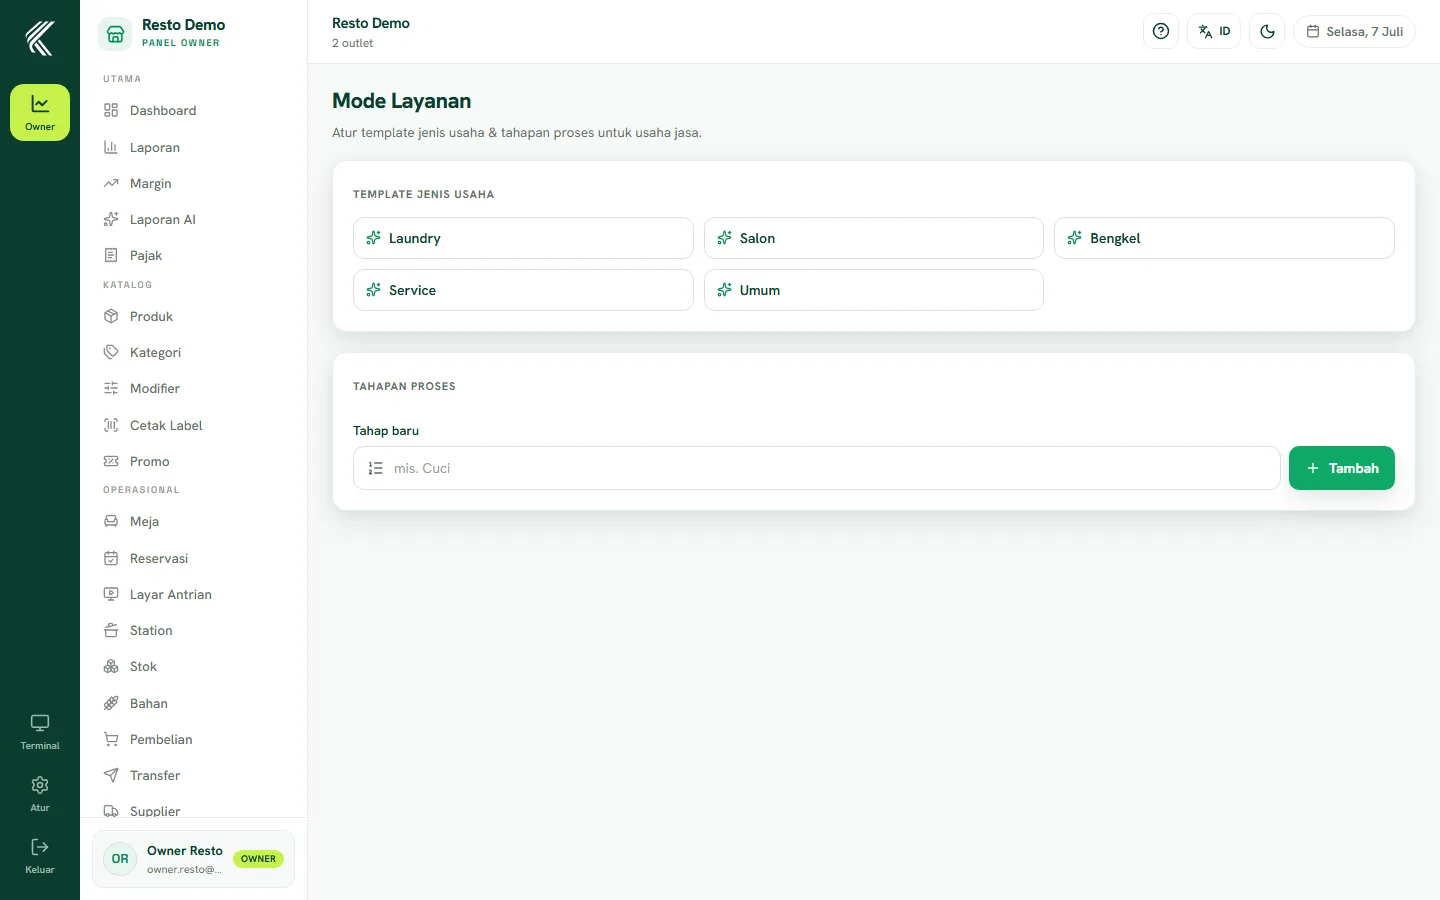Click the Resto Demo store logo icon
Screen dimensions: 1440x900
tap(115, 33)
